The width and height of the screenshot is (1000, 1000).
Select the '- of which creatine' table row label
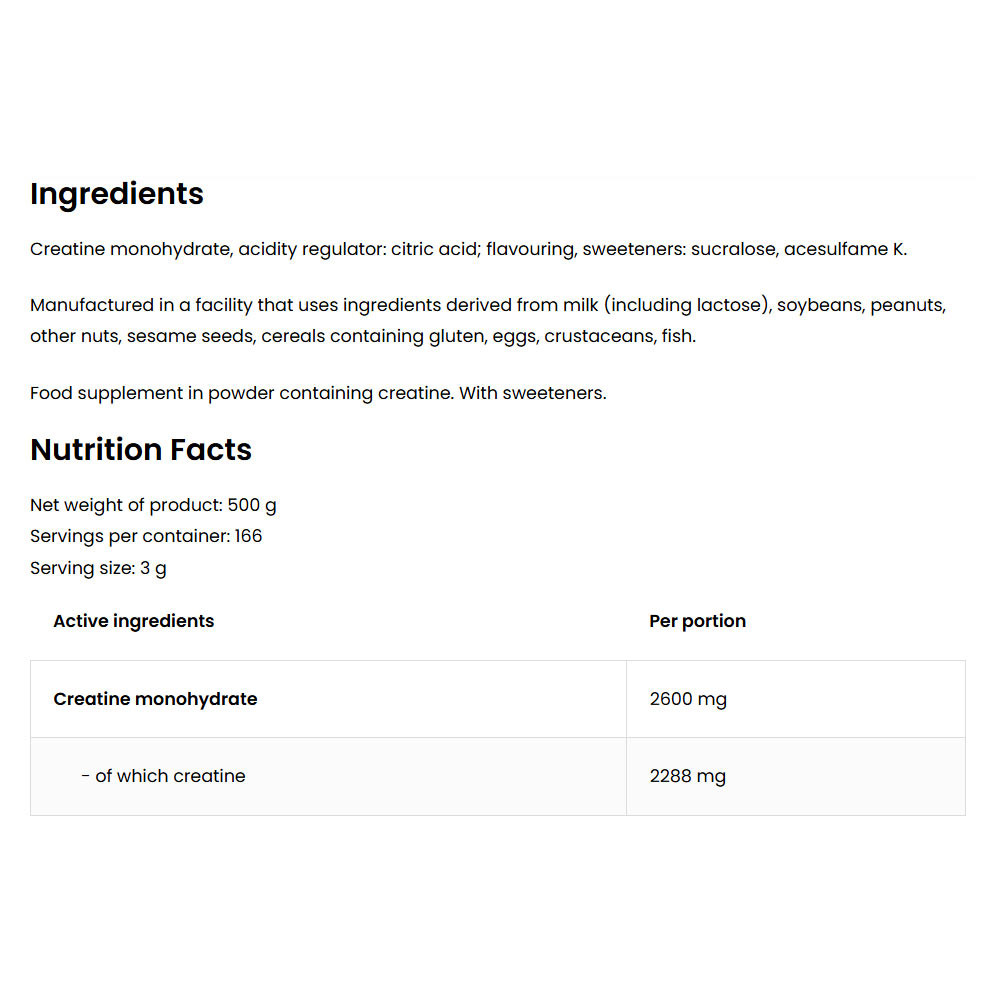[x=163, y=776]
